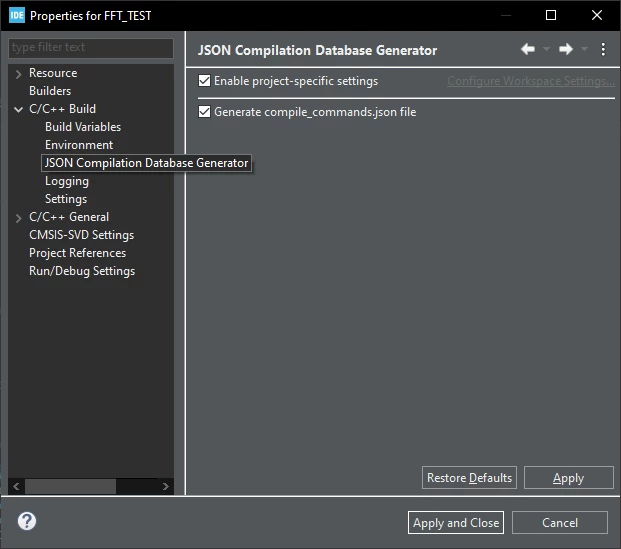Click the help question mark icon
Viewport: 621px width, 549px height.
[27, 521]
